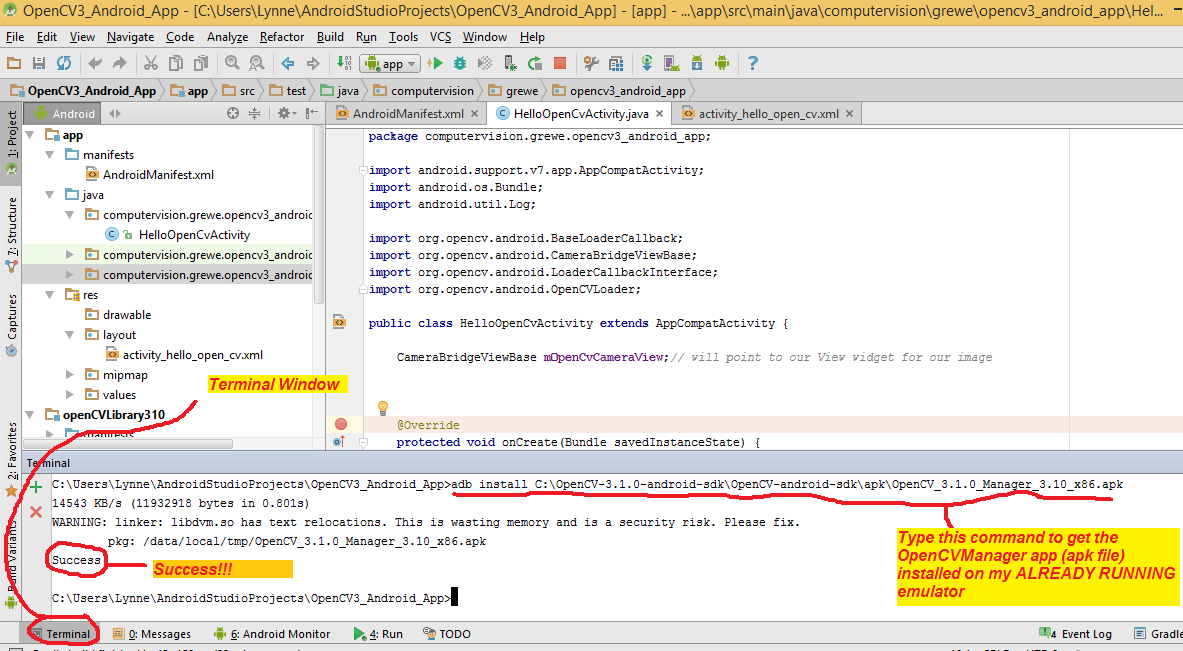The image size is (1183, 651).
Task: Click the Synchronize icon in the toolbar
Action: pyautogui.click(x=63, y=63)
